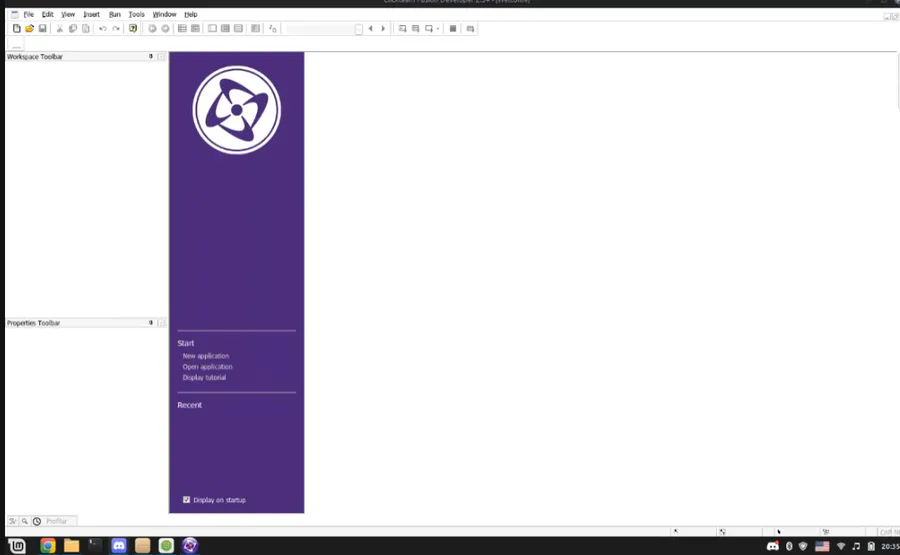This screenshot has width=900, height=555.
Task: Click the Undo arrow toolbar icon
Action: pos(103,28)
